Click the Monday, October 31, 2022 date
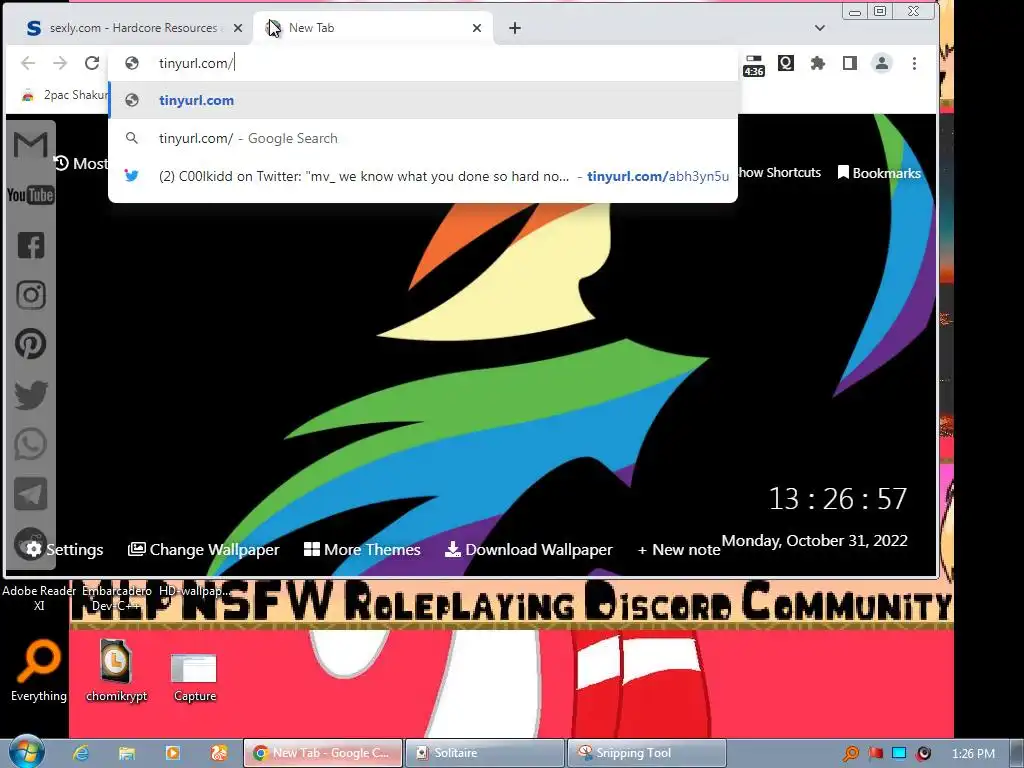 (x=814, y=541)
